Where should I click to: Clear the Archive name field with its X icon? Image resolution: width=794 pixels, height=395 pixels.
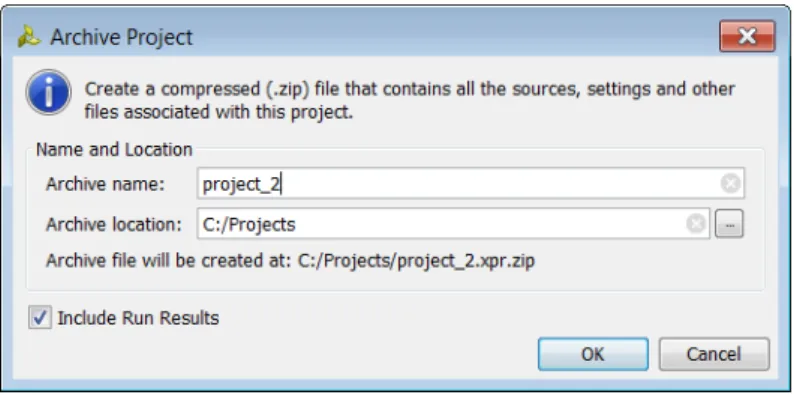730,183
